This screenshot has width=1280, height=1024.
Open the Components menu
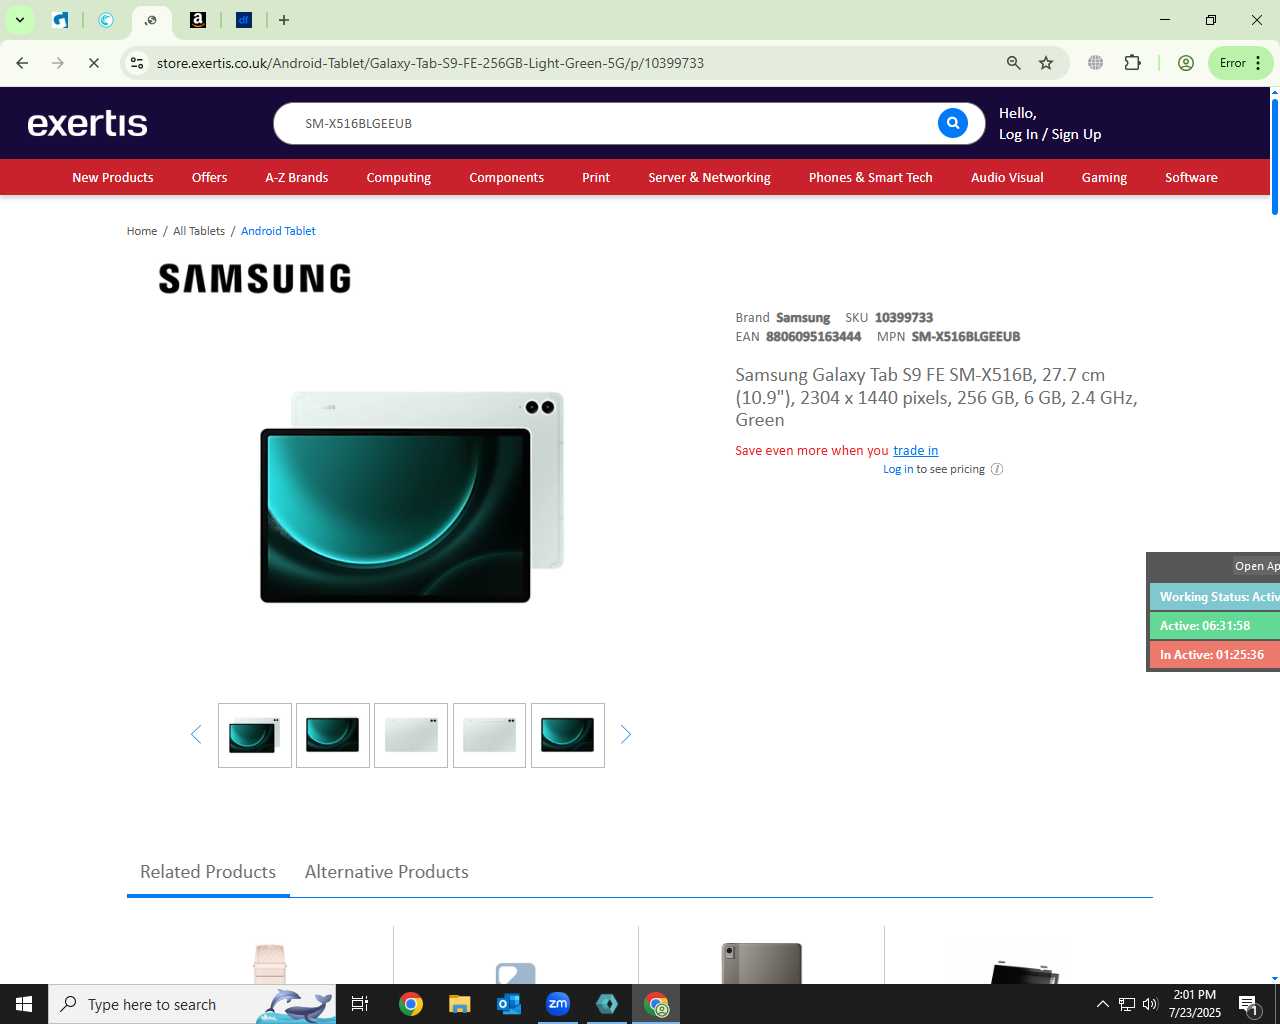(x=507, y=177)
